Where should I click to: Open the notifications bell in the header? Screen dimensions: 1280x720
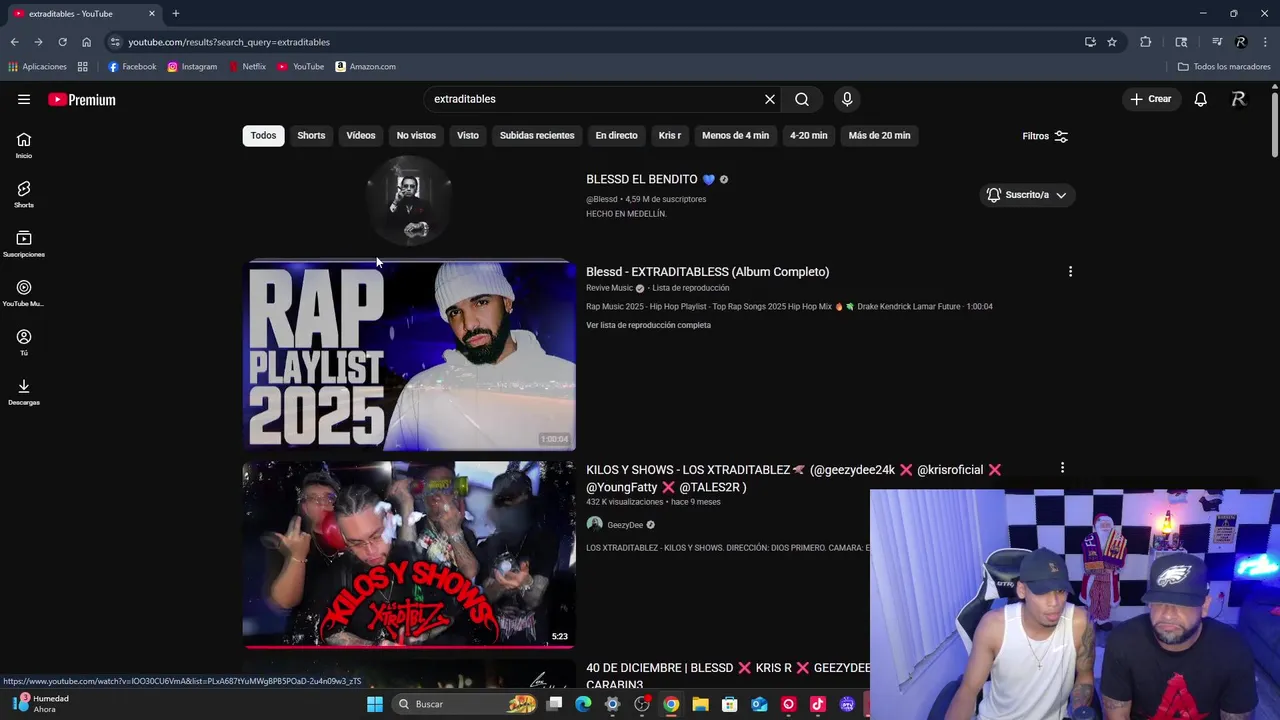(x=1201, y=99)
